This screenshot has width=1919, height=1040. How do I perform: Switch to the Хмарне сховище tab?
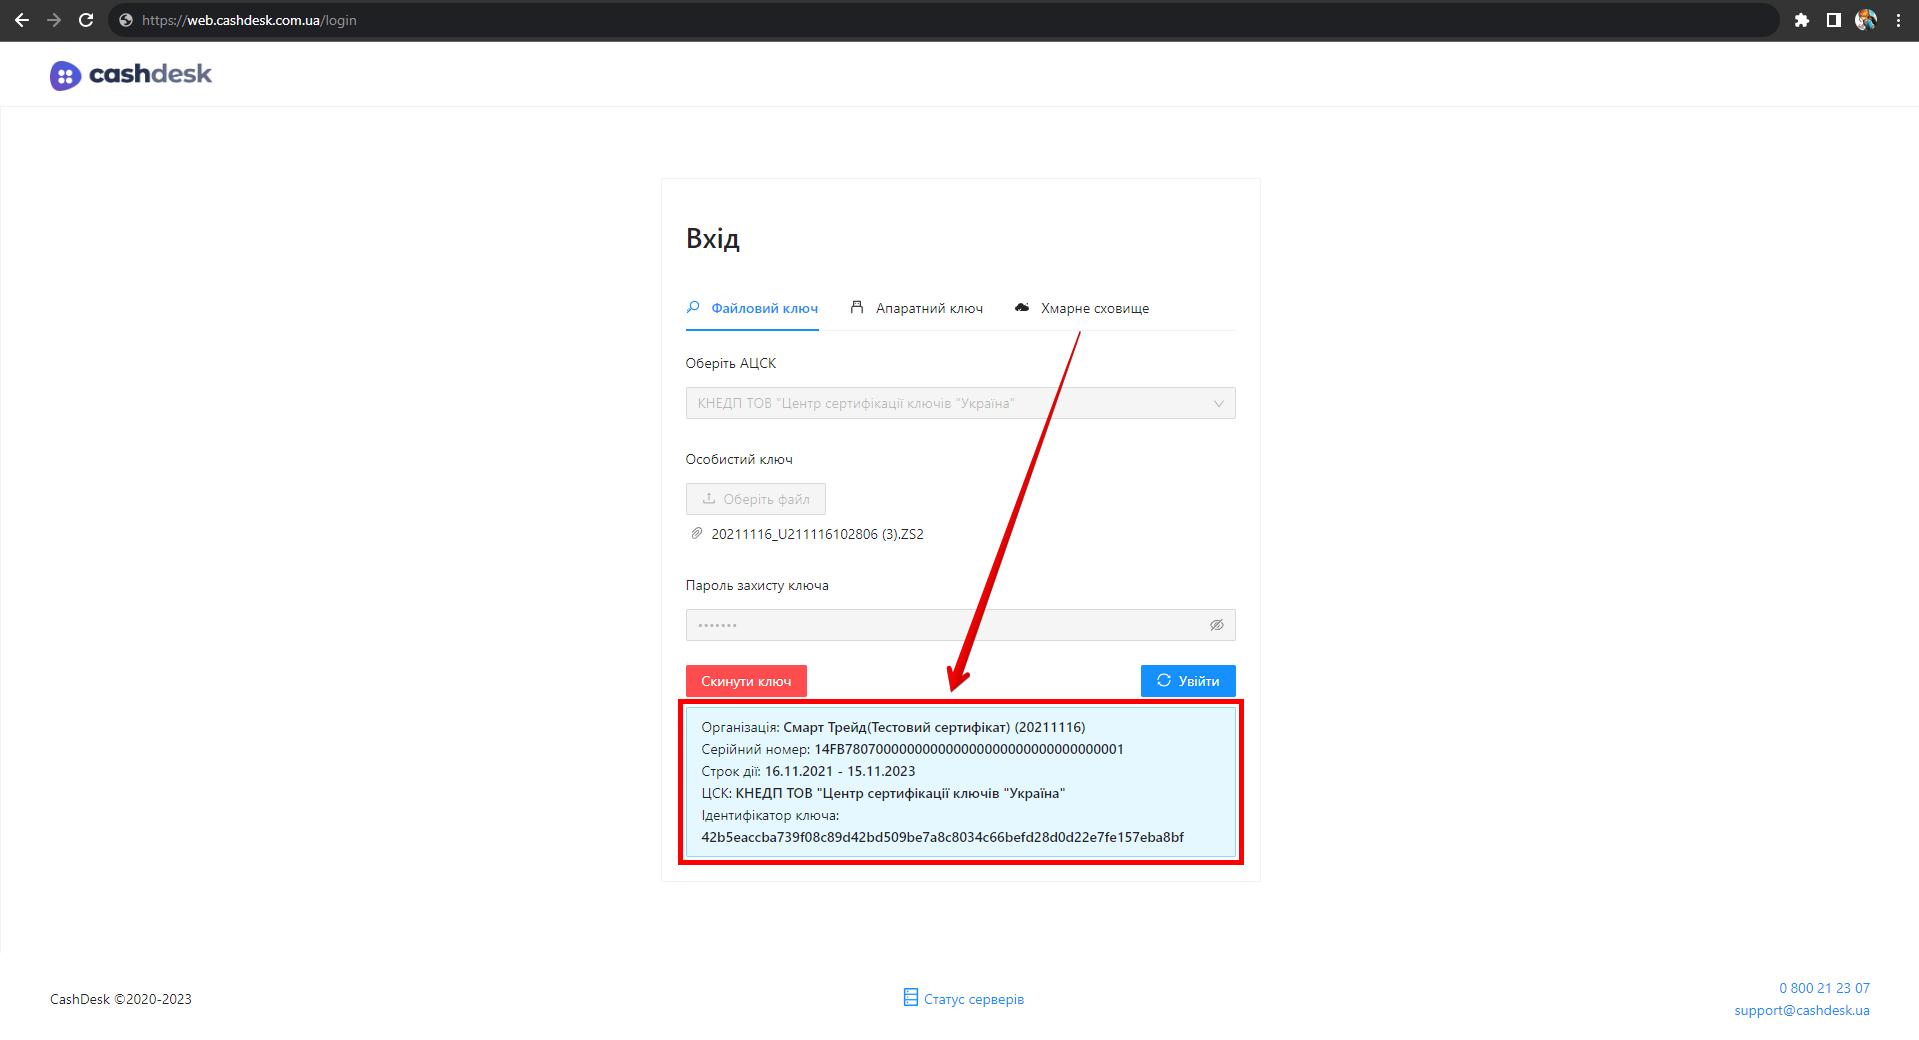(x=1082, y=308)
